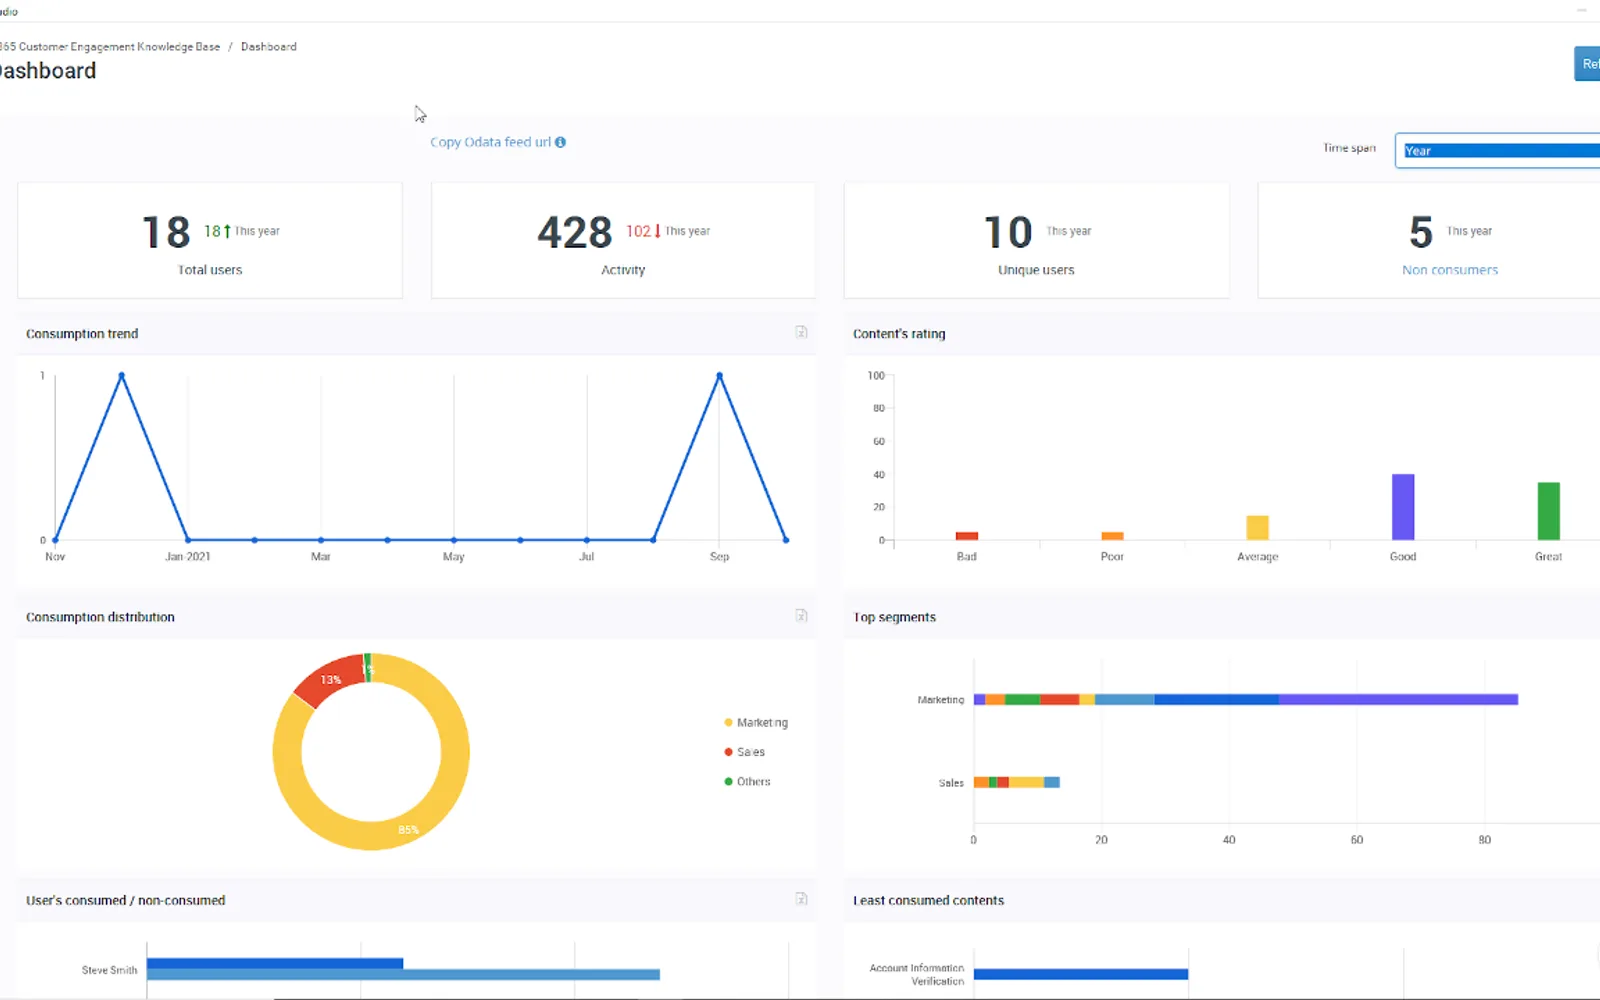Click the info icon beside Copy Odata feed url

(x=560, y=142)
